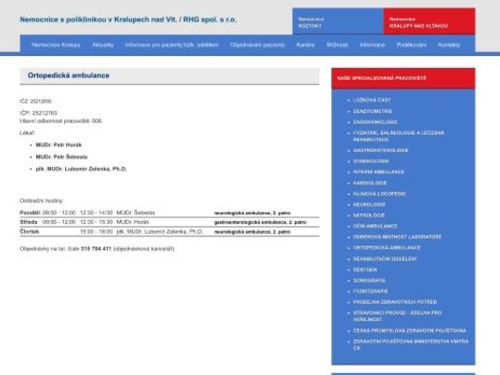Open Sonografie in sidebar list
Image resolution: width=500 pixels, height=375 pixels.
369,280
